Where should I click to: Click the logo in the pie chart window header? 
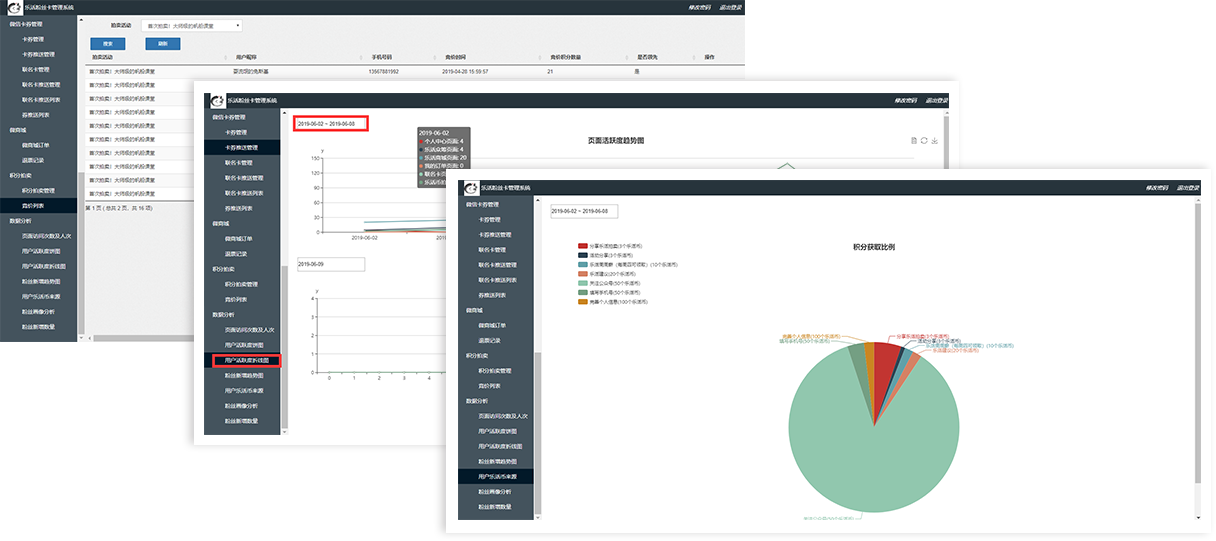pos(467,187)
